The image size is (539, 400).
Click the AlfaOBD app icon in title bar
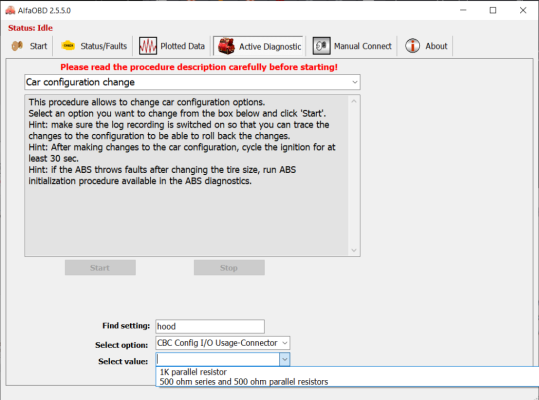10,10
